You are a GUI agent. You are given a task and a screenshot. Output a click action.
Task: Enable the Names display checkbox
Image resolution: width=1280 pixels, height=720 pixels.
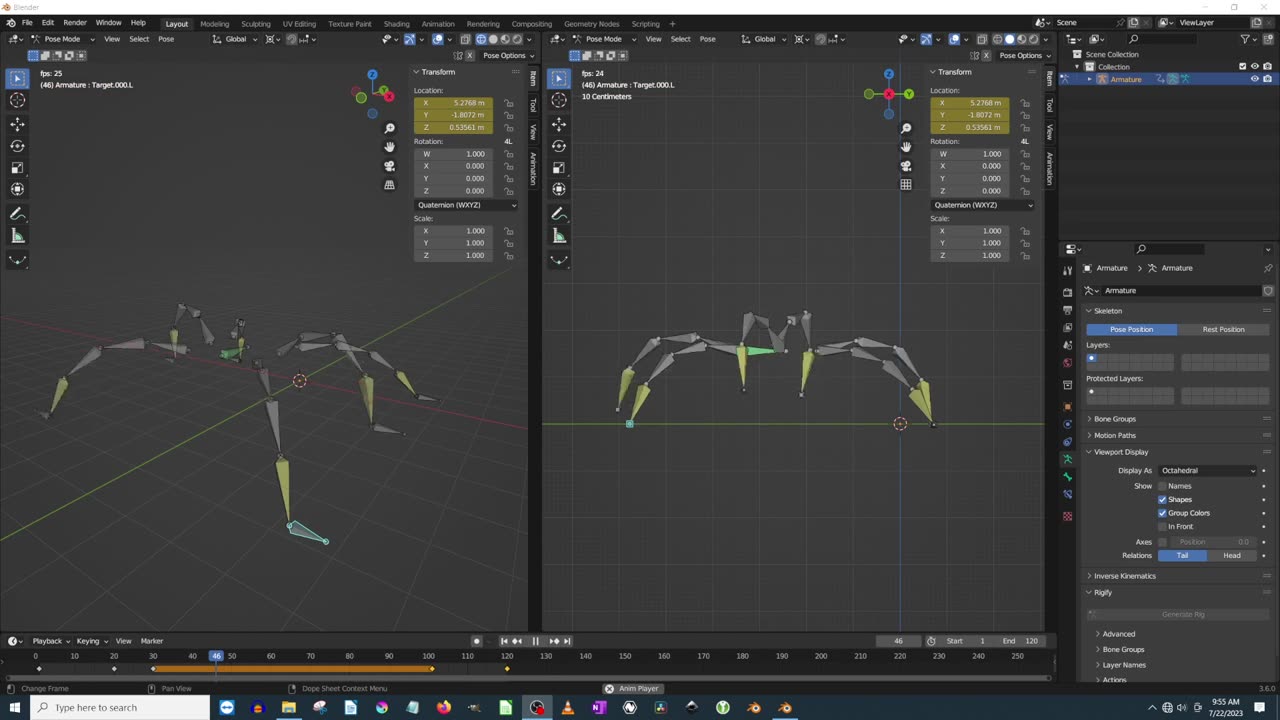click(1162, 486)
